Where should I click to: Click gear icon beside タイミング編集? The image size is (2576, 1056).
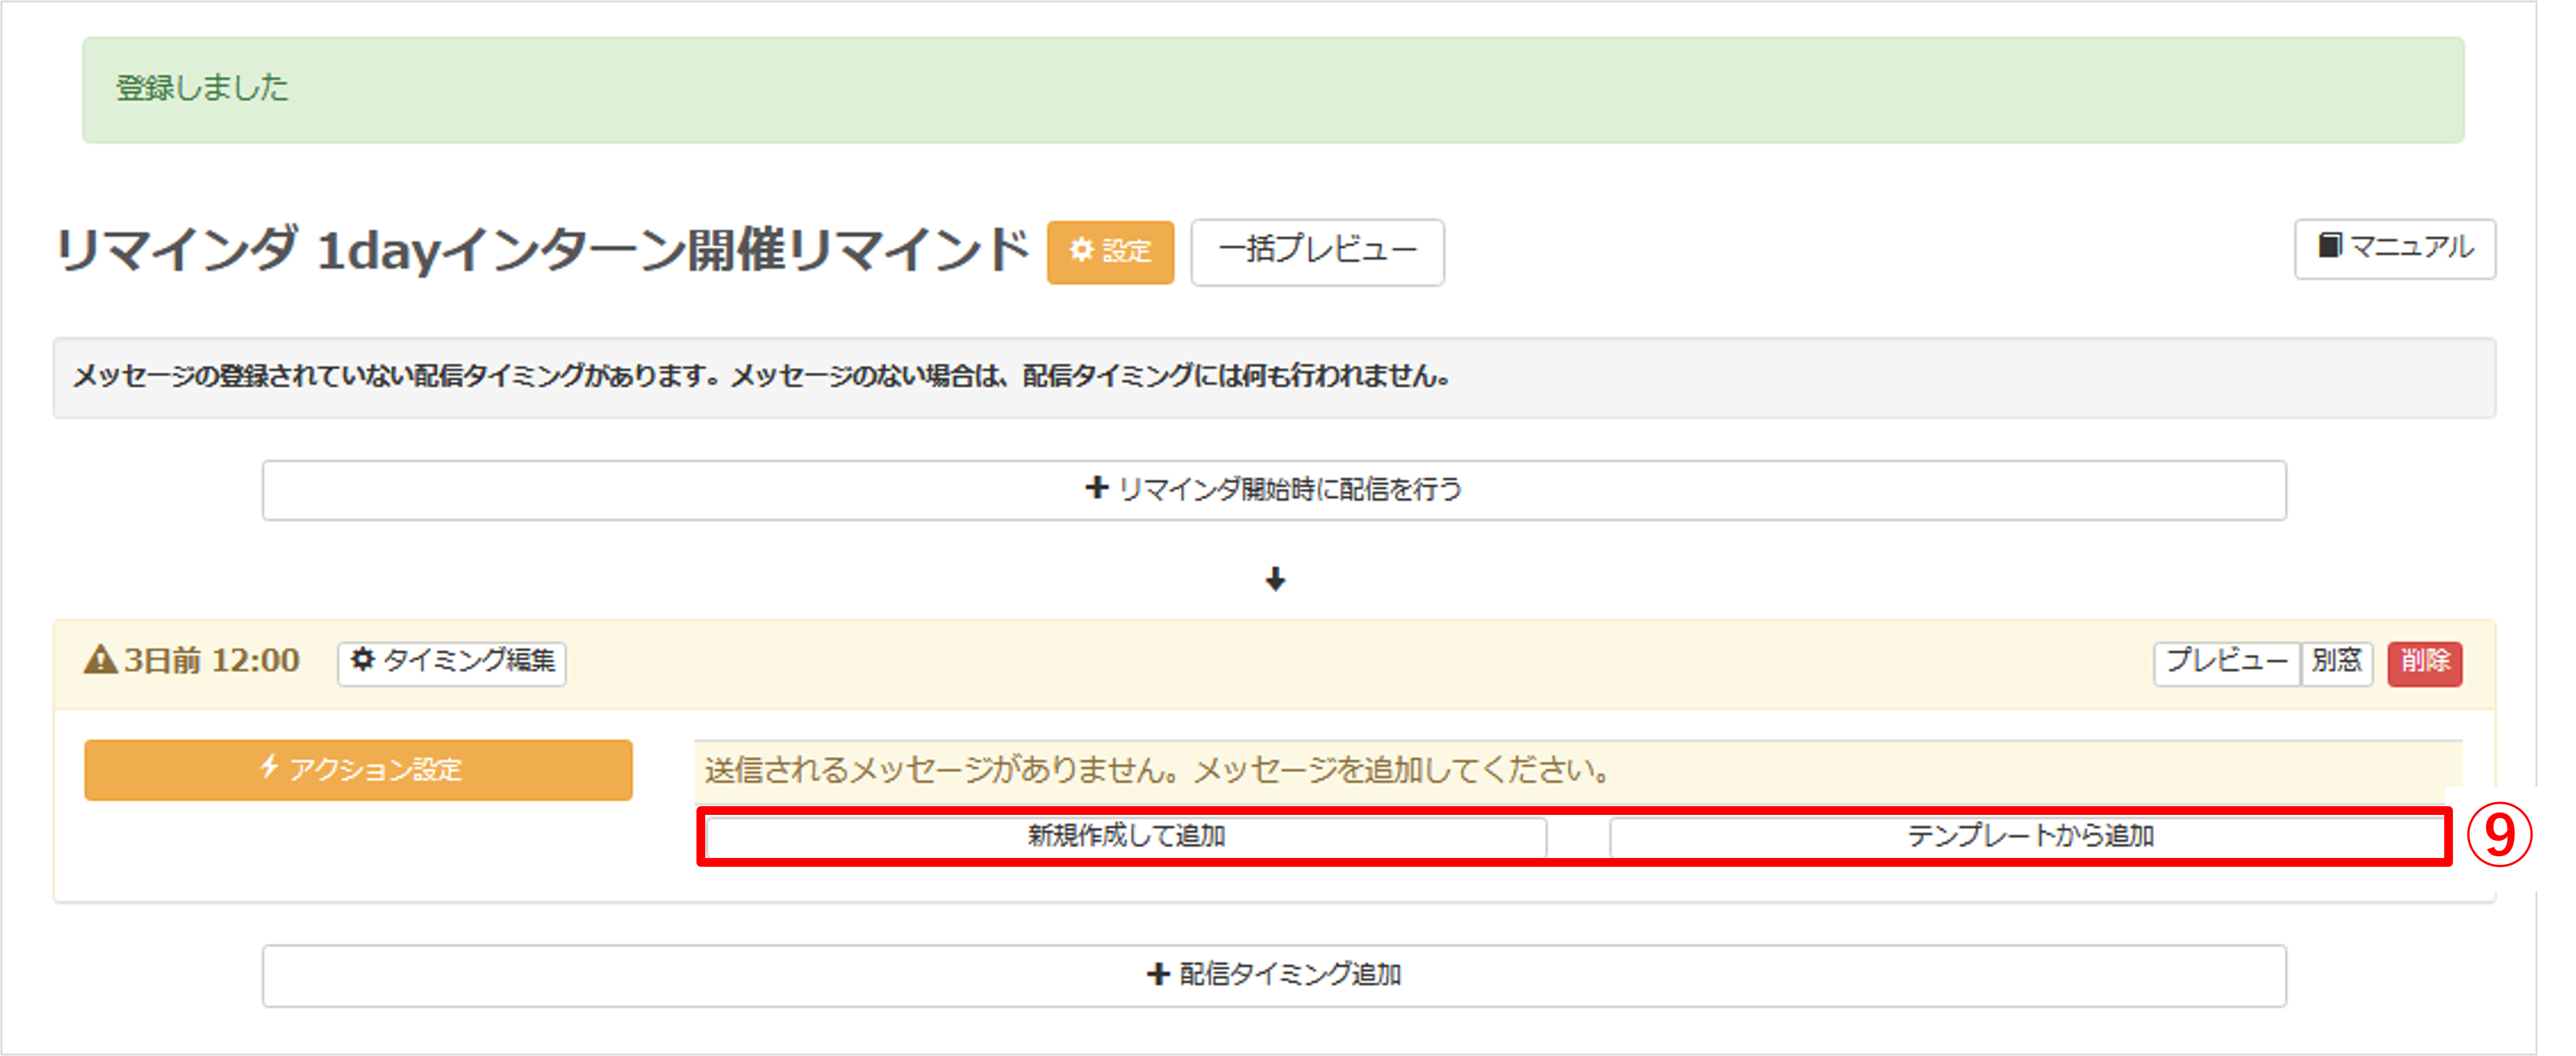363,660
